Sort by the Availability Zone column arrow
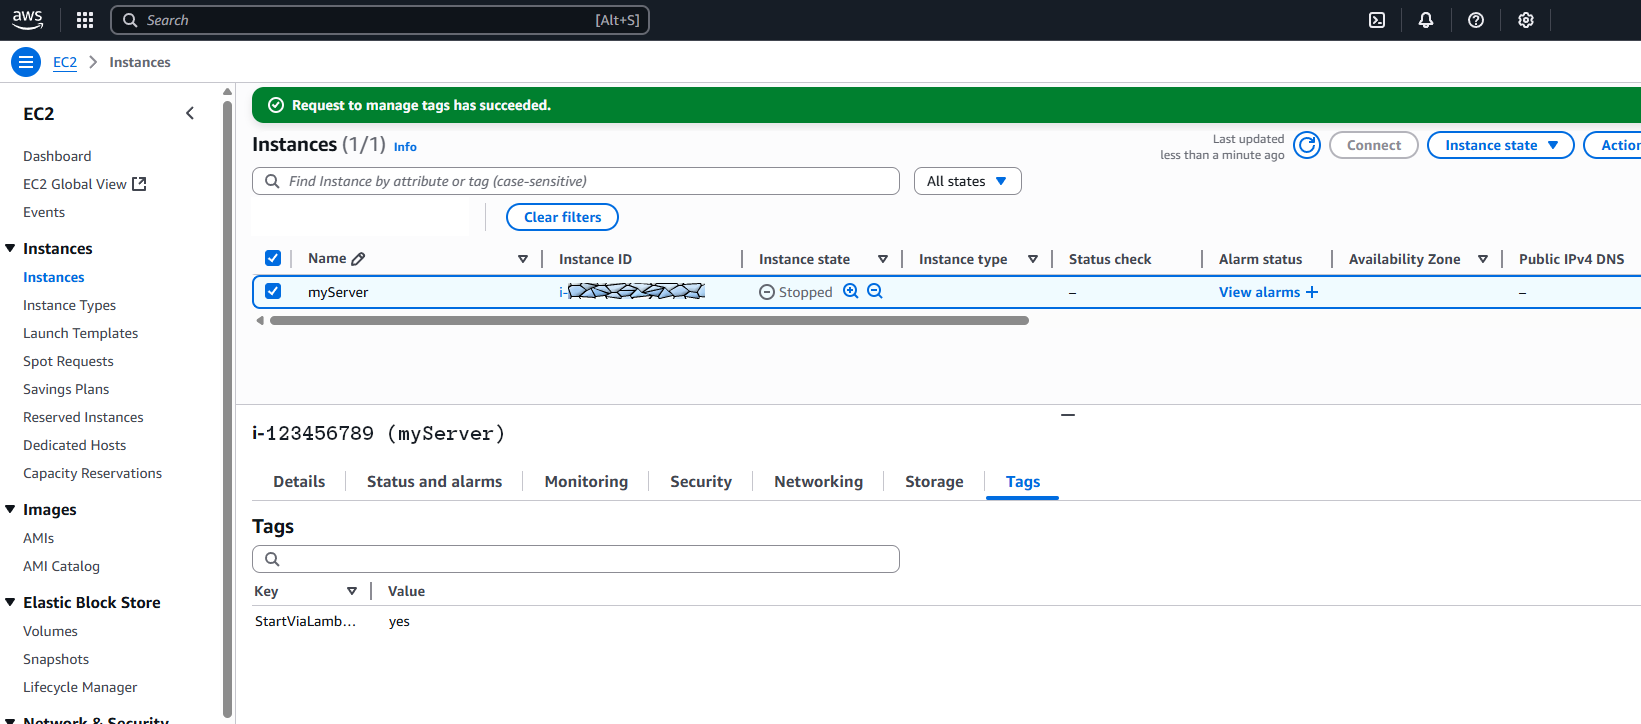 1483,259
